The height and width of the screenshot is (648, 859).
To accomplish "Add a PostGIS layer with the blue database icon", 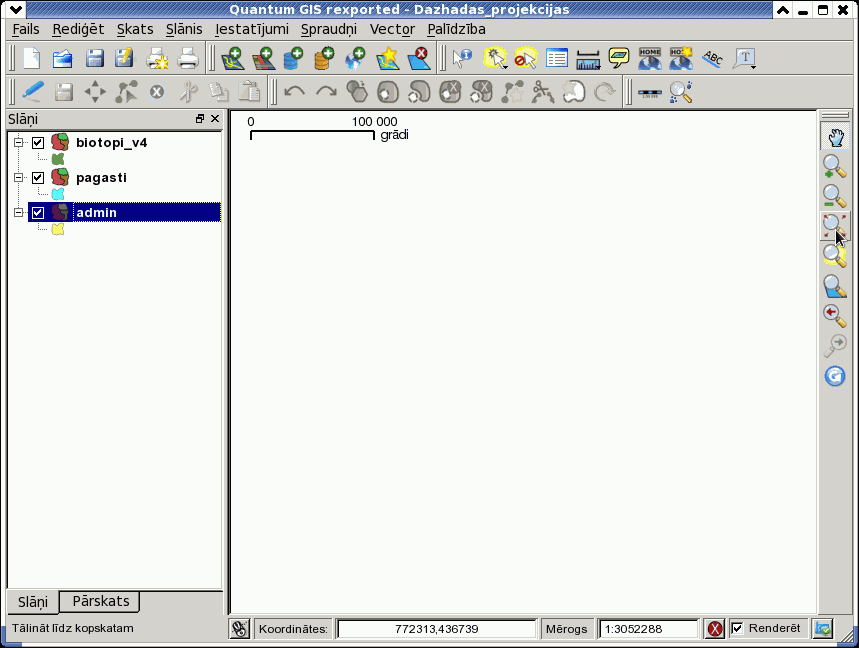I will [x=294, y=58].
